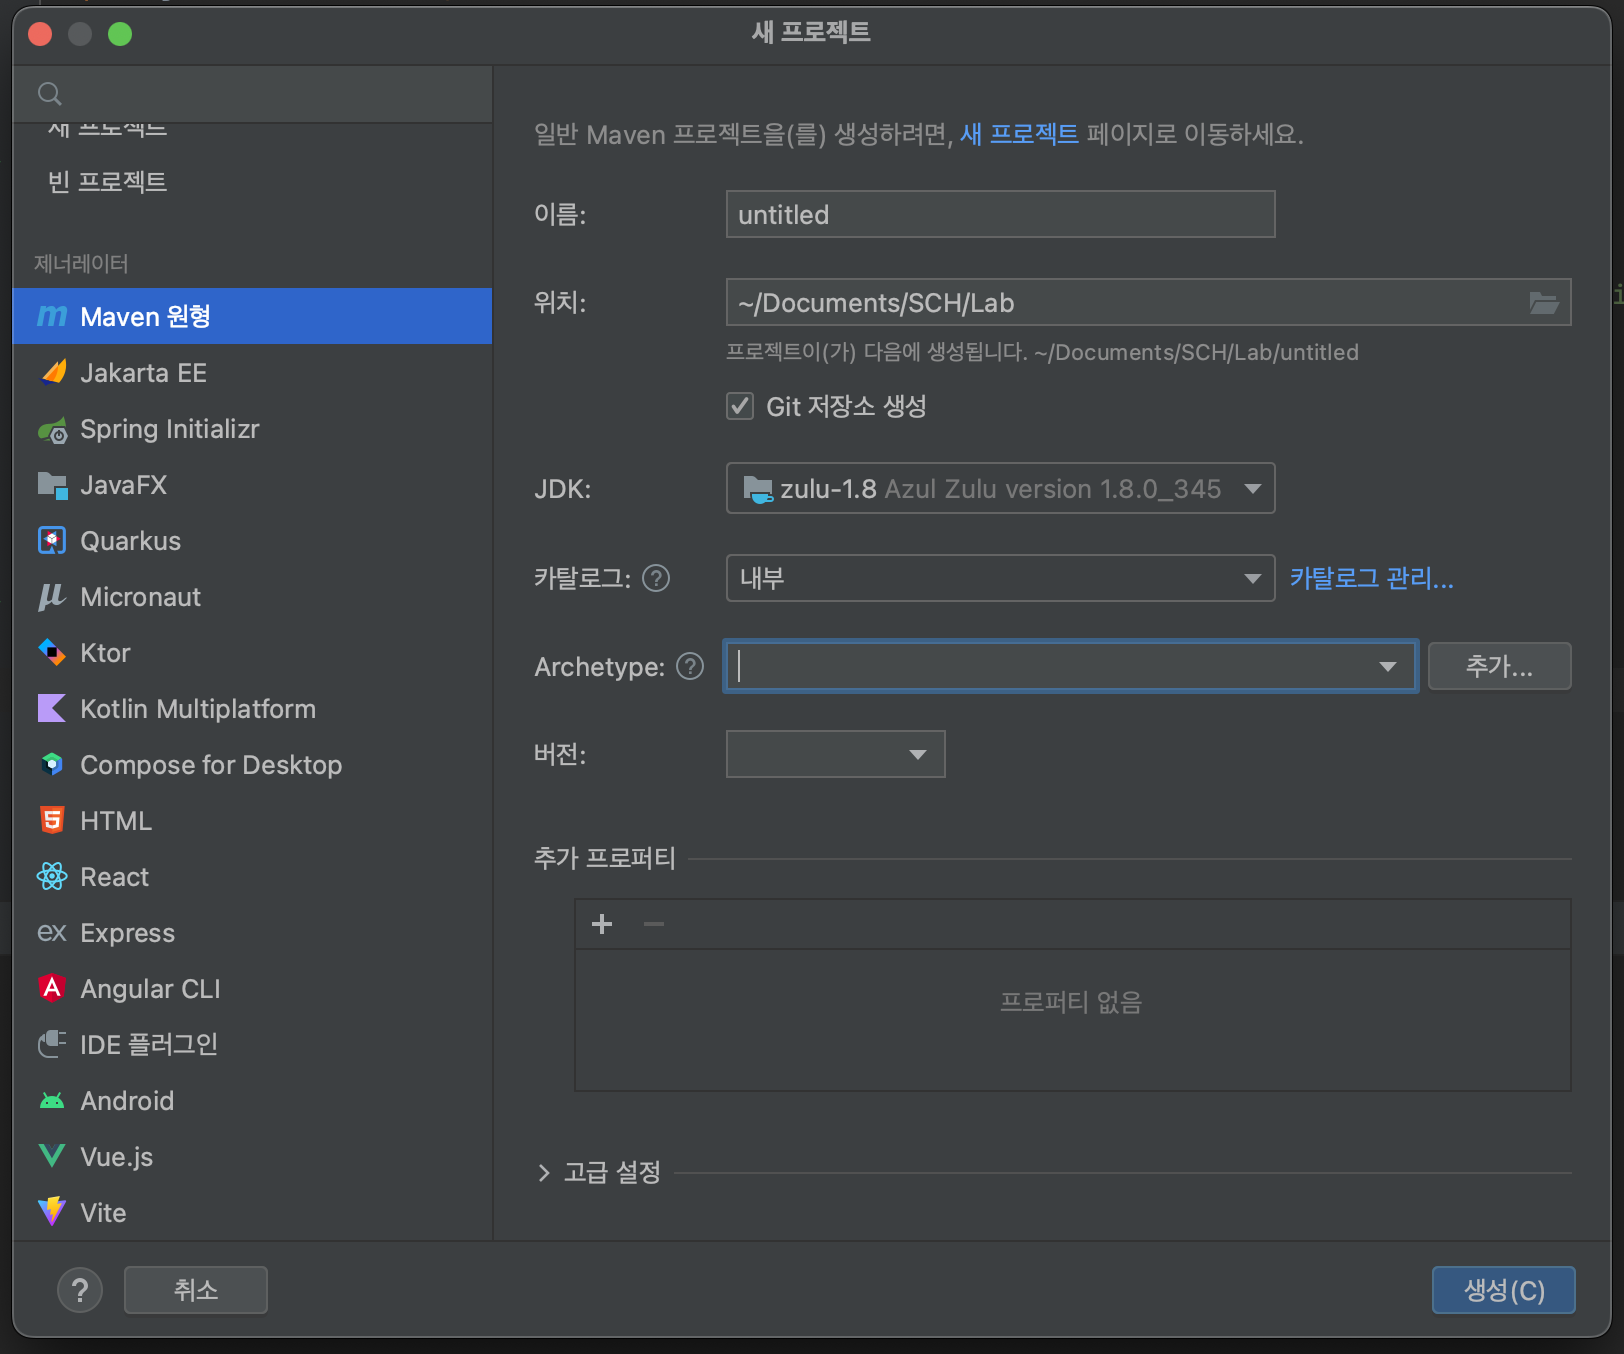Select the Maven 원형 generator

[x=252, y=316]
